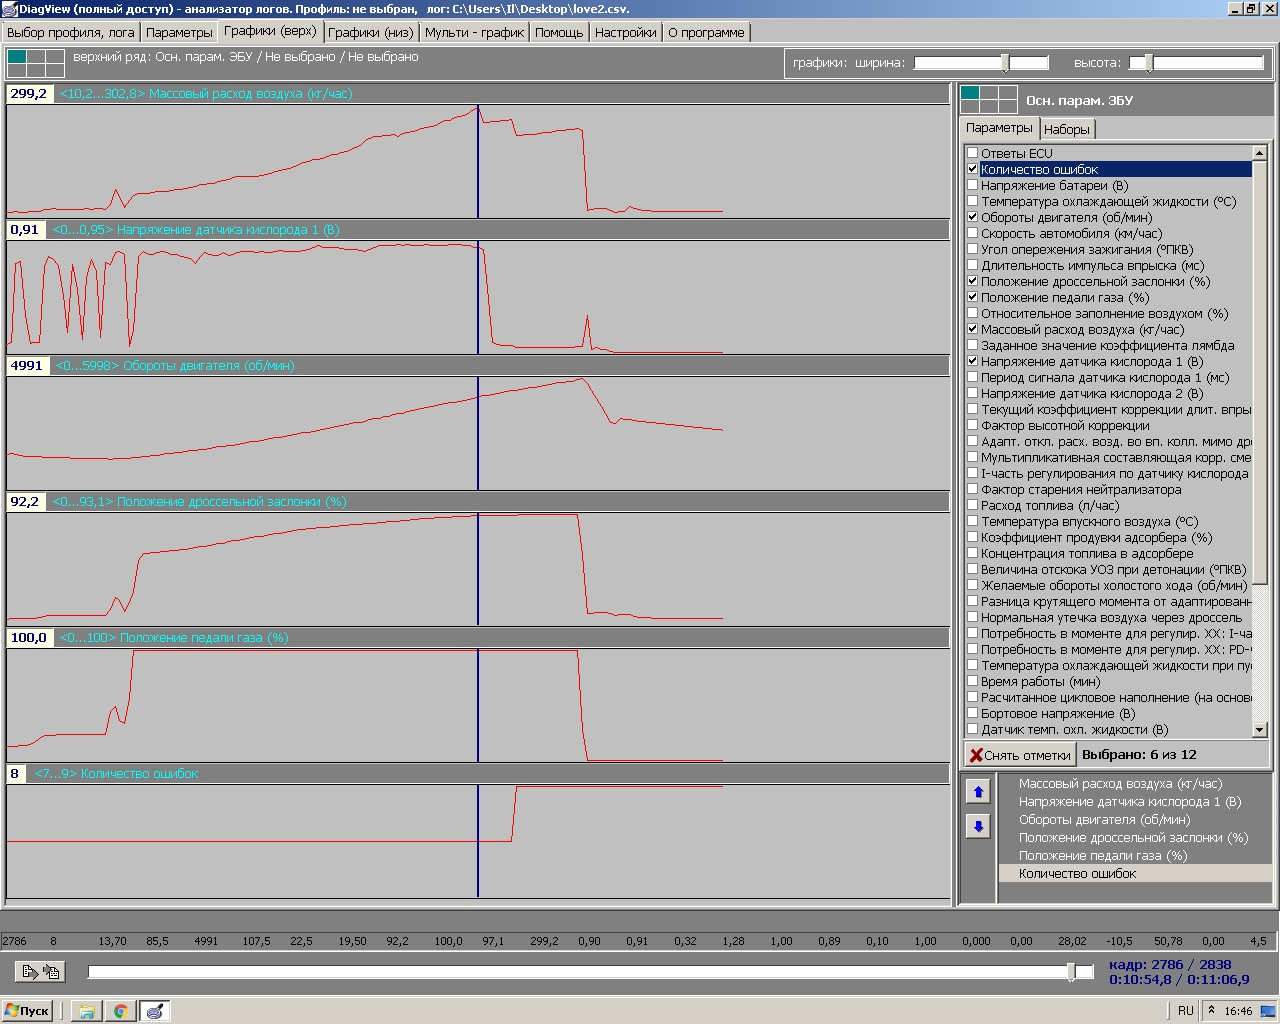This screenshot has width=1280, height=1024.
Task: Open the Мульти - график tab
Action: tap(474, 32)
